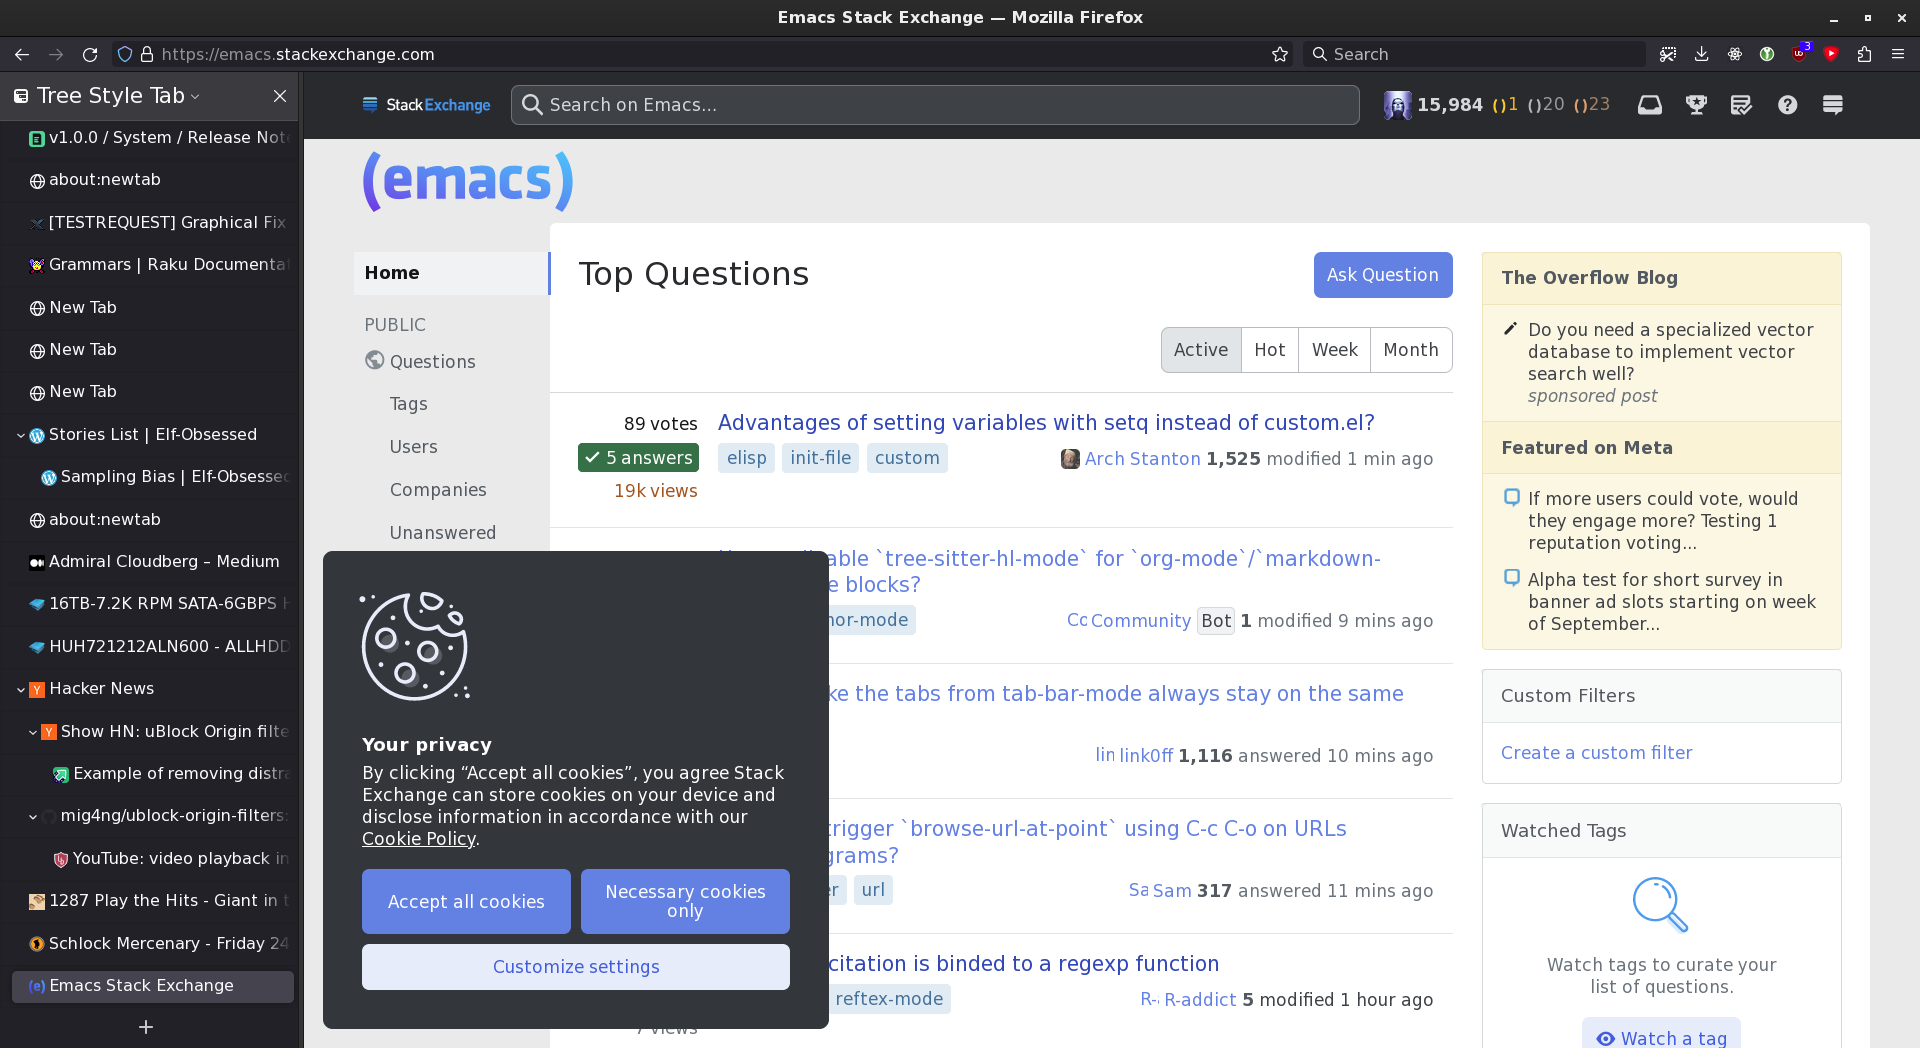Open the setq versus custom.el question

(1046, 423)
